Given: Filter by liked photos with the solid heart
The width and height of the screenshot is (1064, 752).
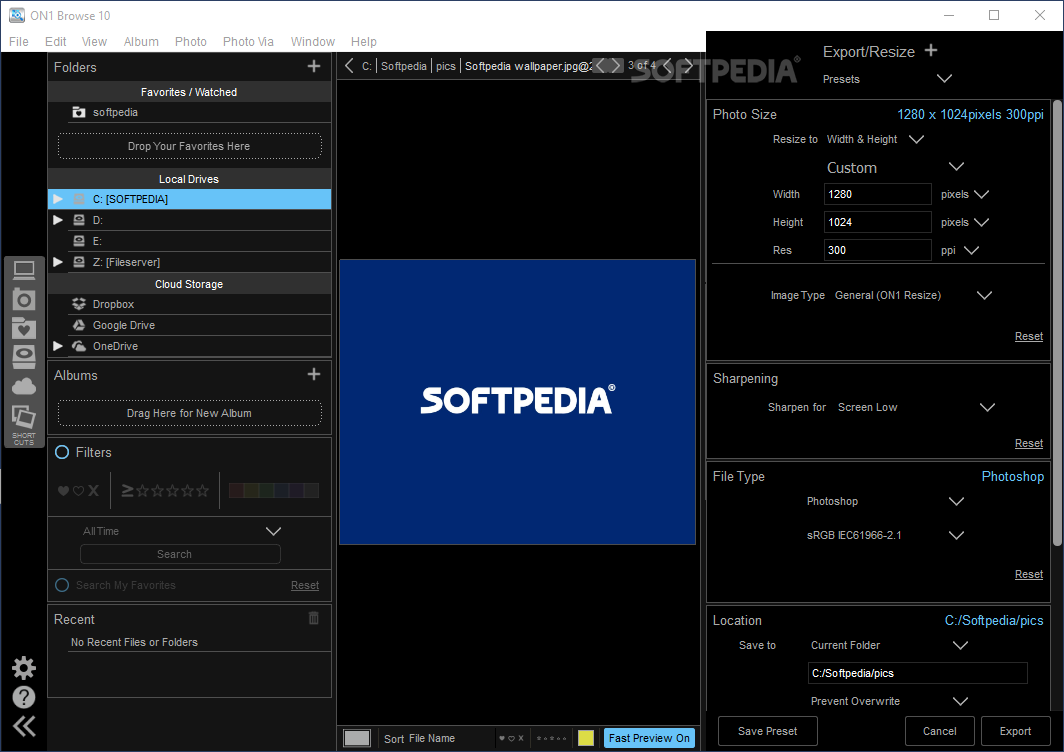Looking at the screenshot, I should pos(63,490).
